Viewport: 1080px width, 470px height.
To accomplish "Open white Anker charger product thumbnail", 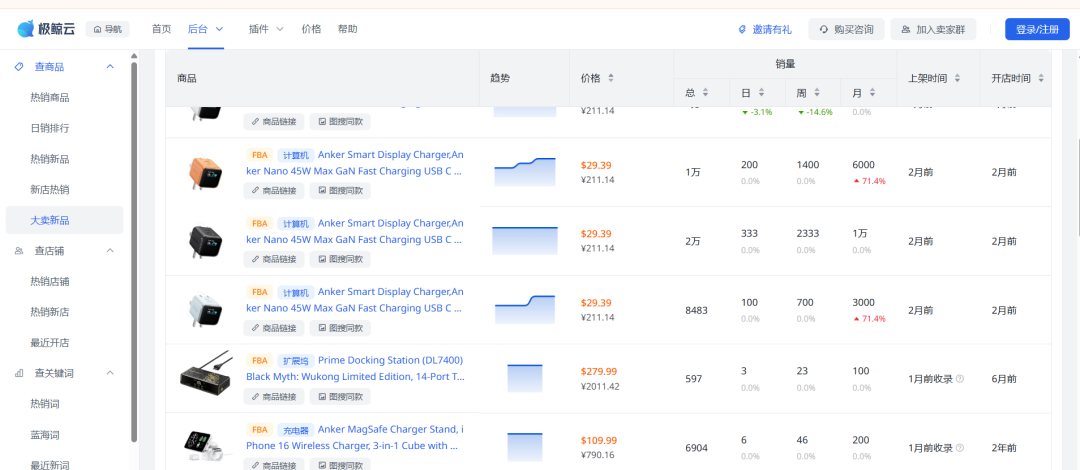I will coord(206,310).
